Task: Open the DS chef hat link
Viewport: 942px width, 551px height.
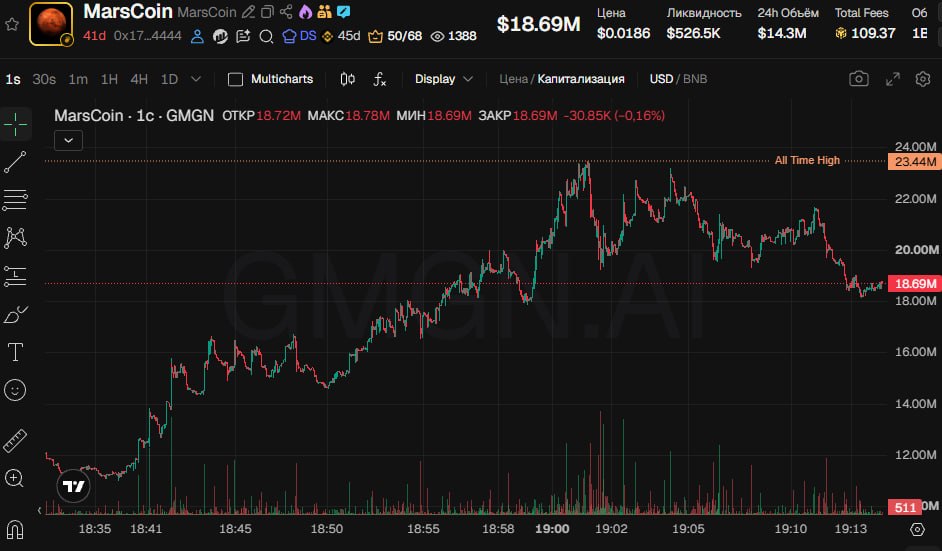Action: point(299,36)
